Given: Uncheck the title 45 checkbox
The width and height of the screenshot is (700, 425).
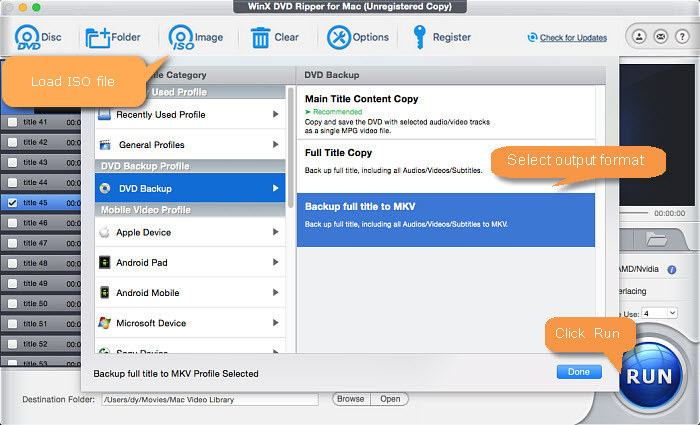Looking at the screenshot, I should coord(12,203).
